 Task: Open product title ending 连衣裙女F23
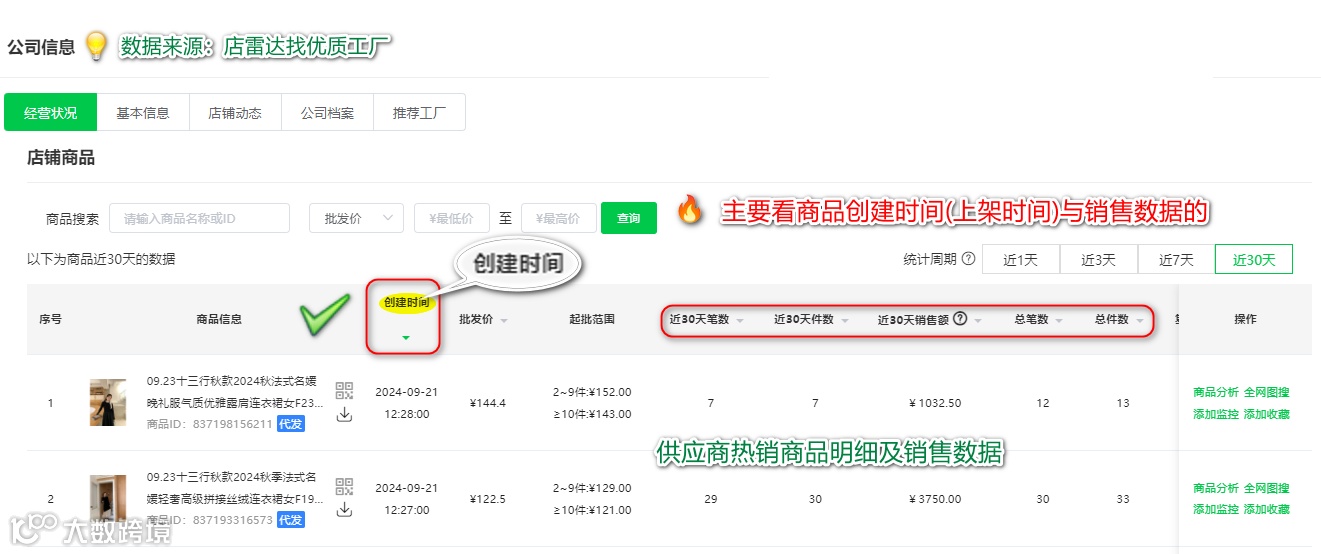point(235,391)
